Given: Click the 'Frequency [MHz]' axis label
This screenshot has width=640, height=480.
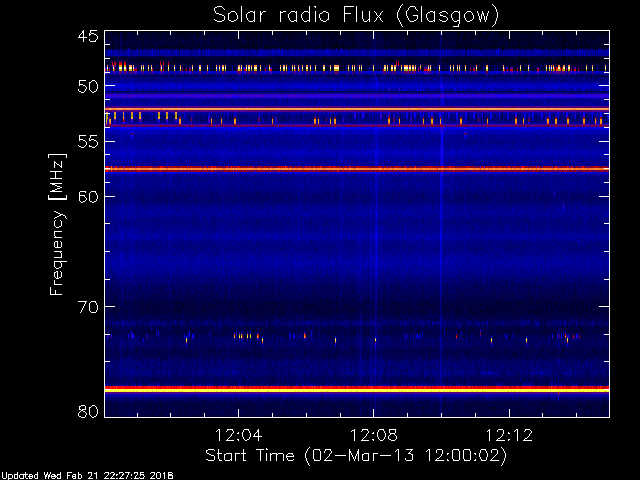Looking at the screenshot, I should [x=57, y=224].
